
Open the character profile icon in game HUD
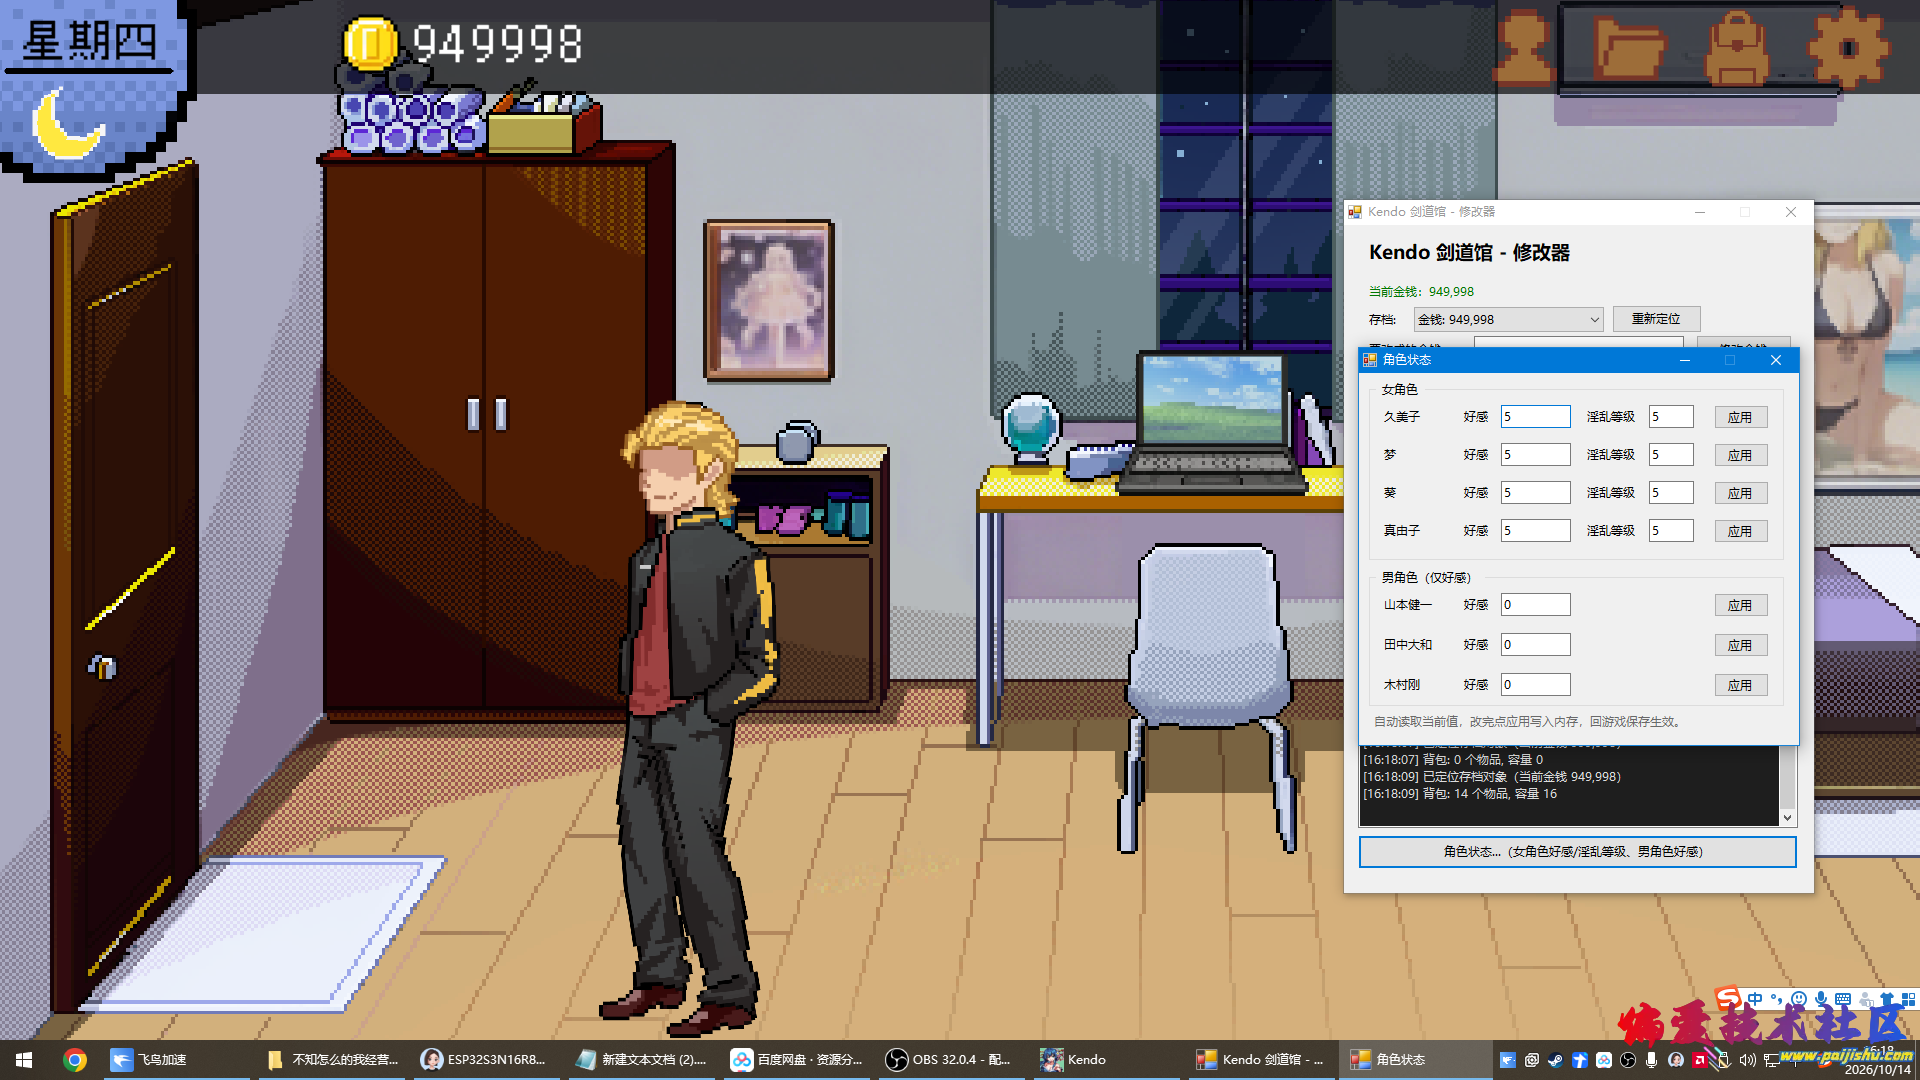[1524, 47]
